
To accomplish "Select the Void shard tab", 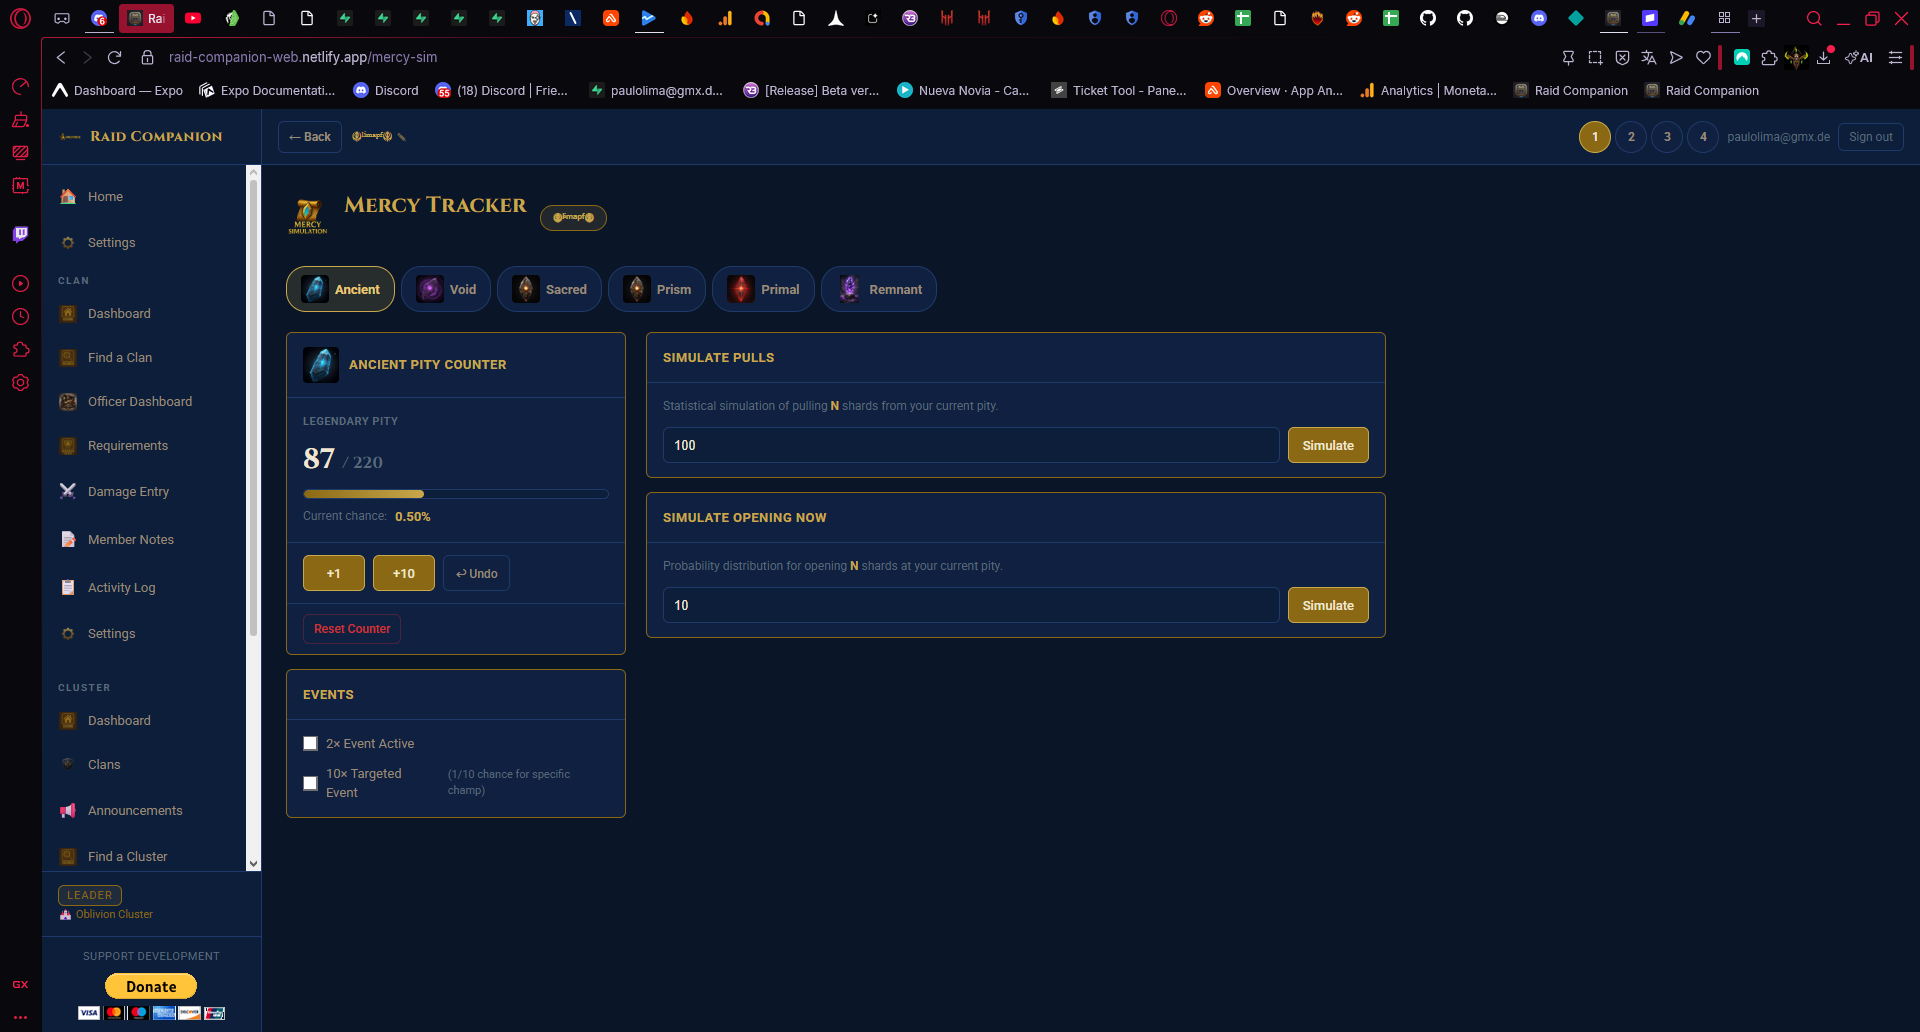I will [x=446, y=289].
